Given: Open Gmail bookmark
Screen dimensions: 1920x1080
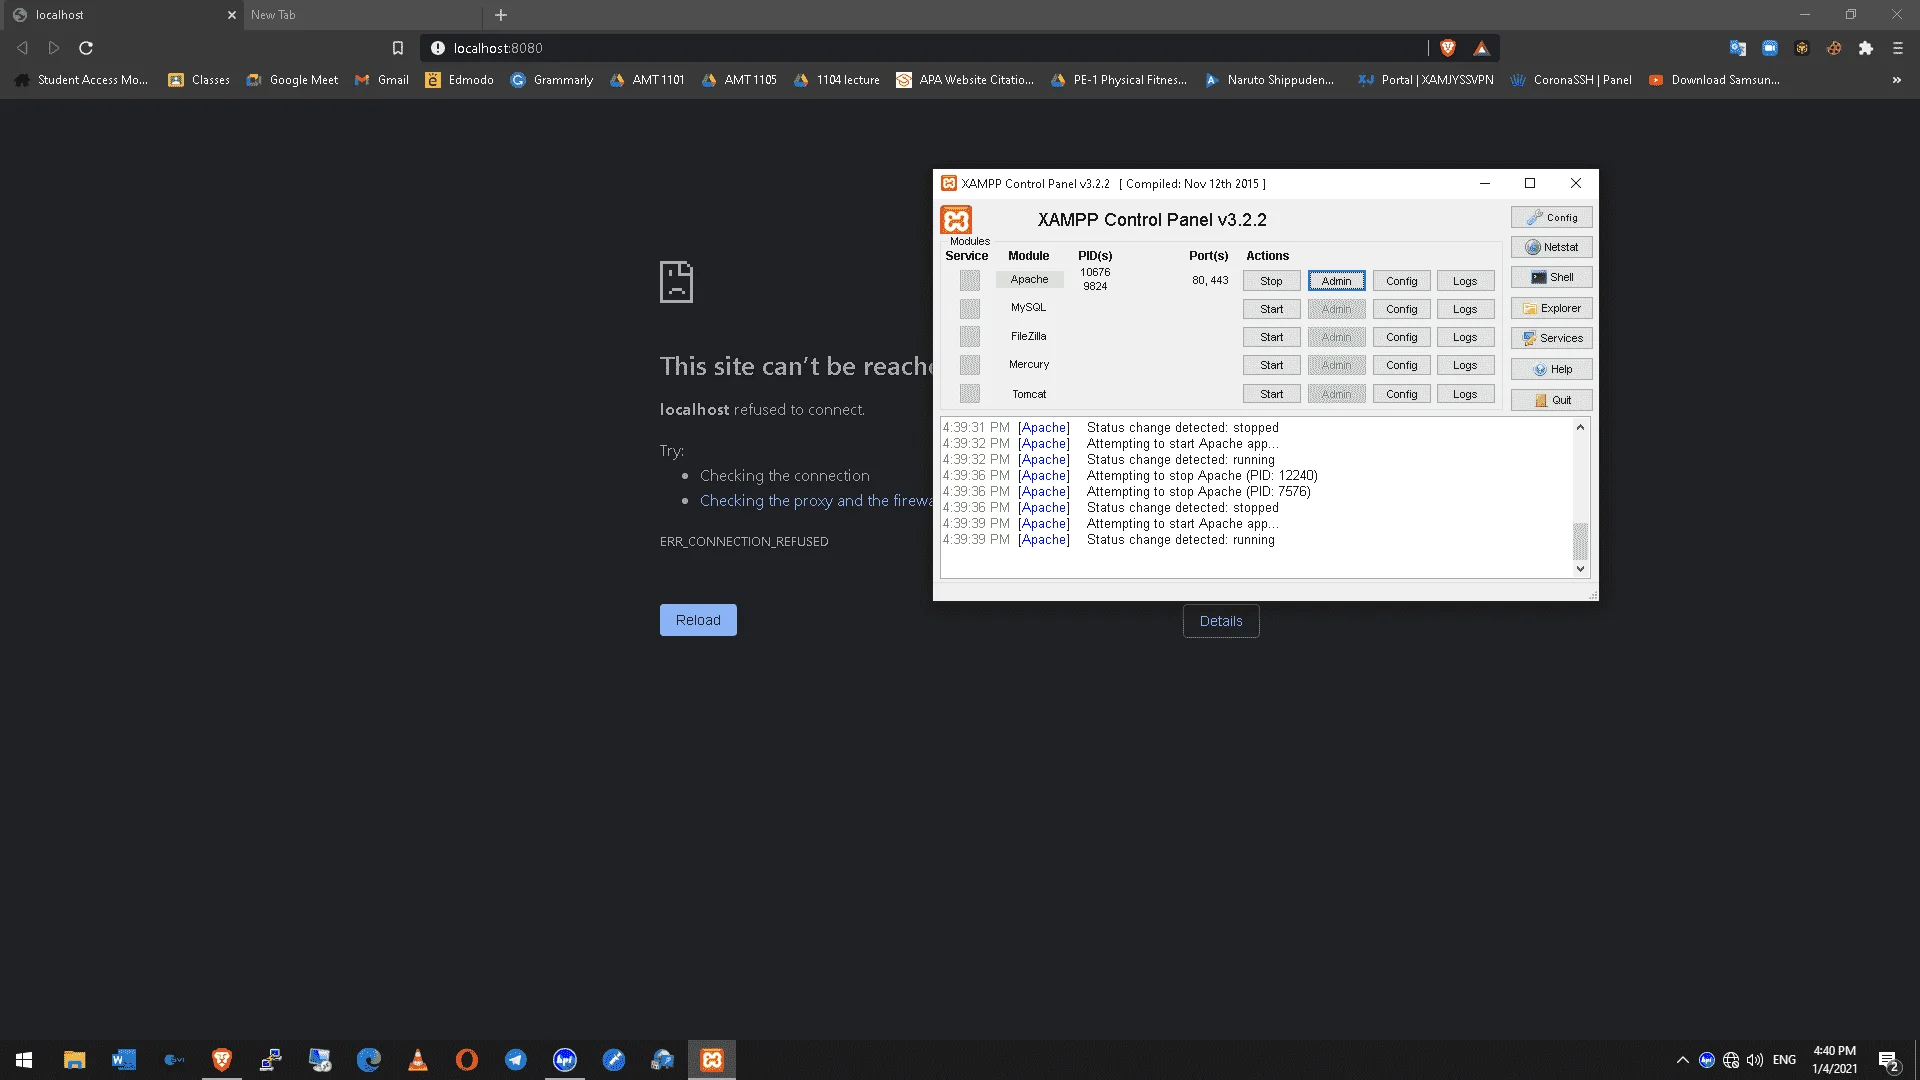Looking at the screenshot, I should (382, 80).
